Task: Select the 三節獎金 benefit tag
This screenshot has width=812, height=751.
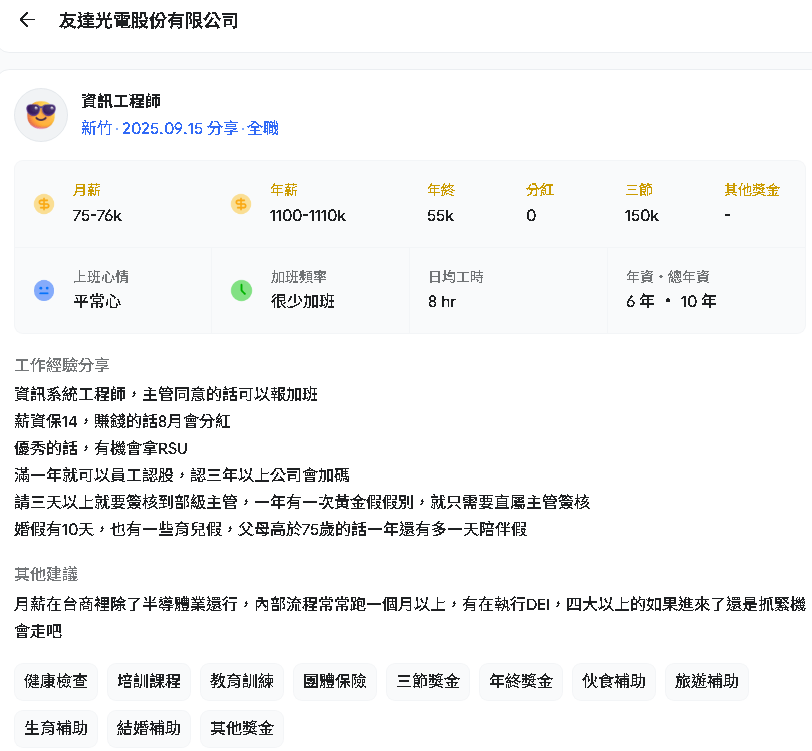Action: coord(428,681)
